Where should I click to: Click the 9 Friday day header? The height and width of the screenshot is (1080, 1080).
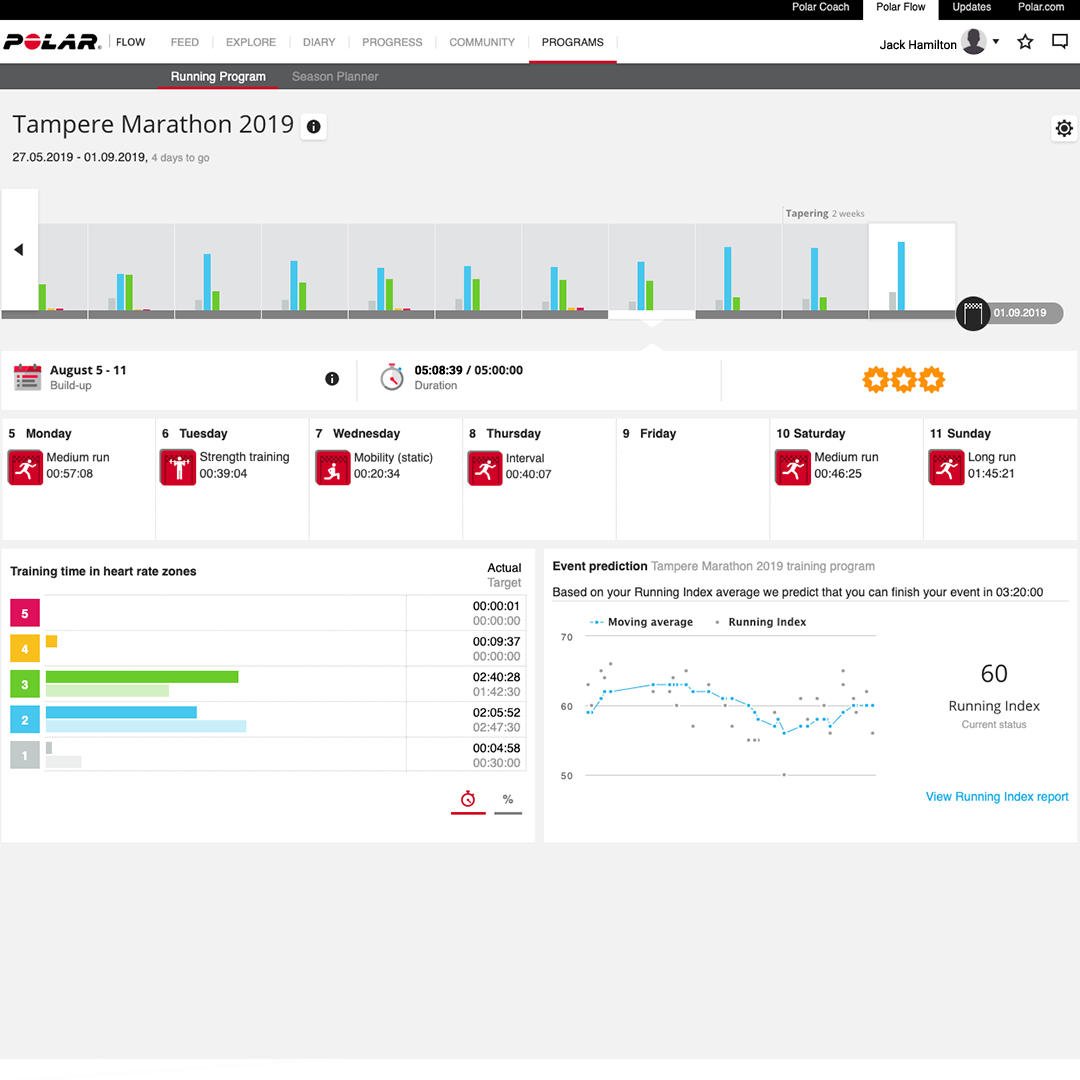(x=650, y=434)
